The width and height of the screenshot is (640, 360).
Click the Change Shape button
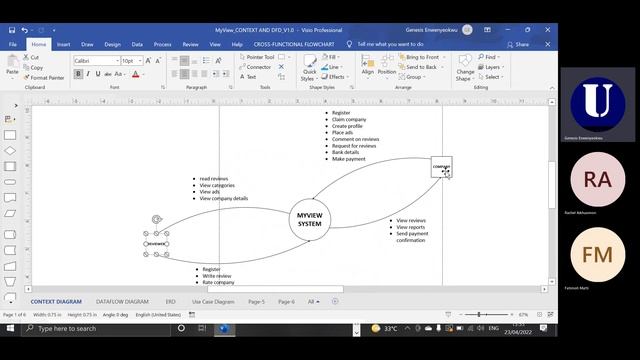(x=465, y=68)
